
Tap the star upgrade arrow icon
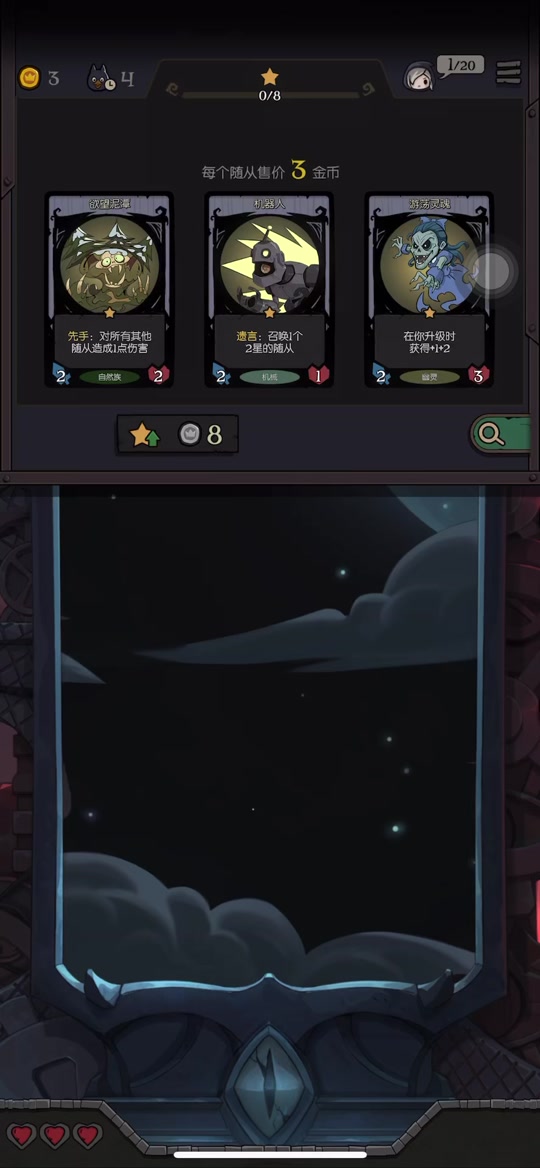[x=144, y=434]
